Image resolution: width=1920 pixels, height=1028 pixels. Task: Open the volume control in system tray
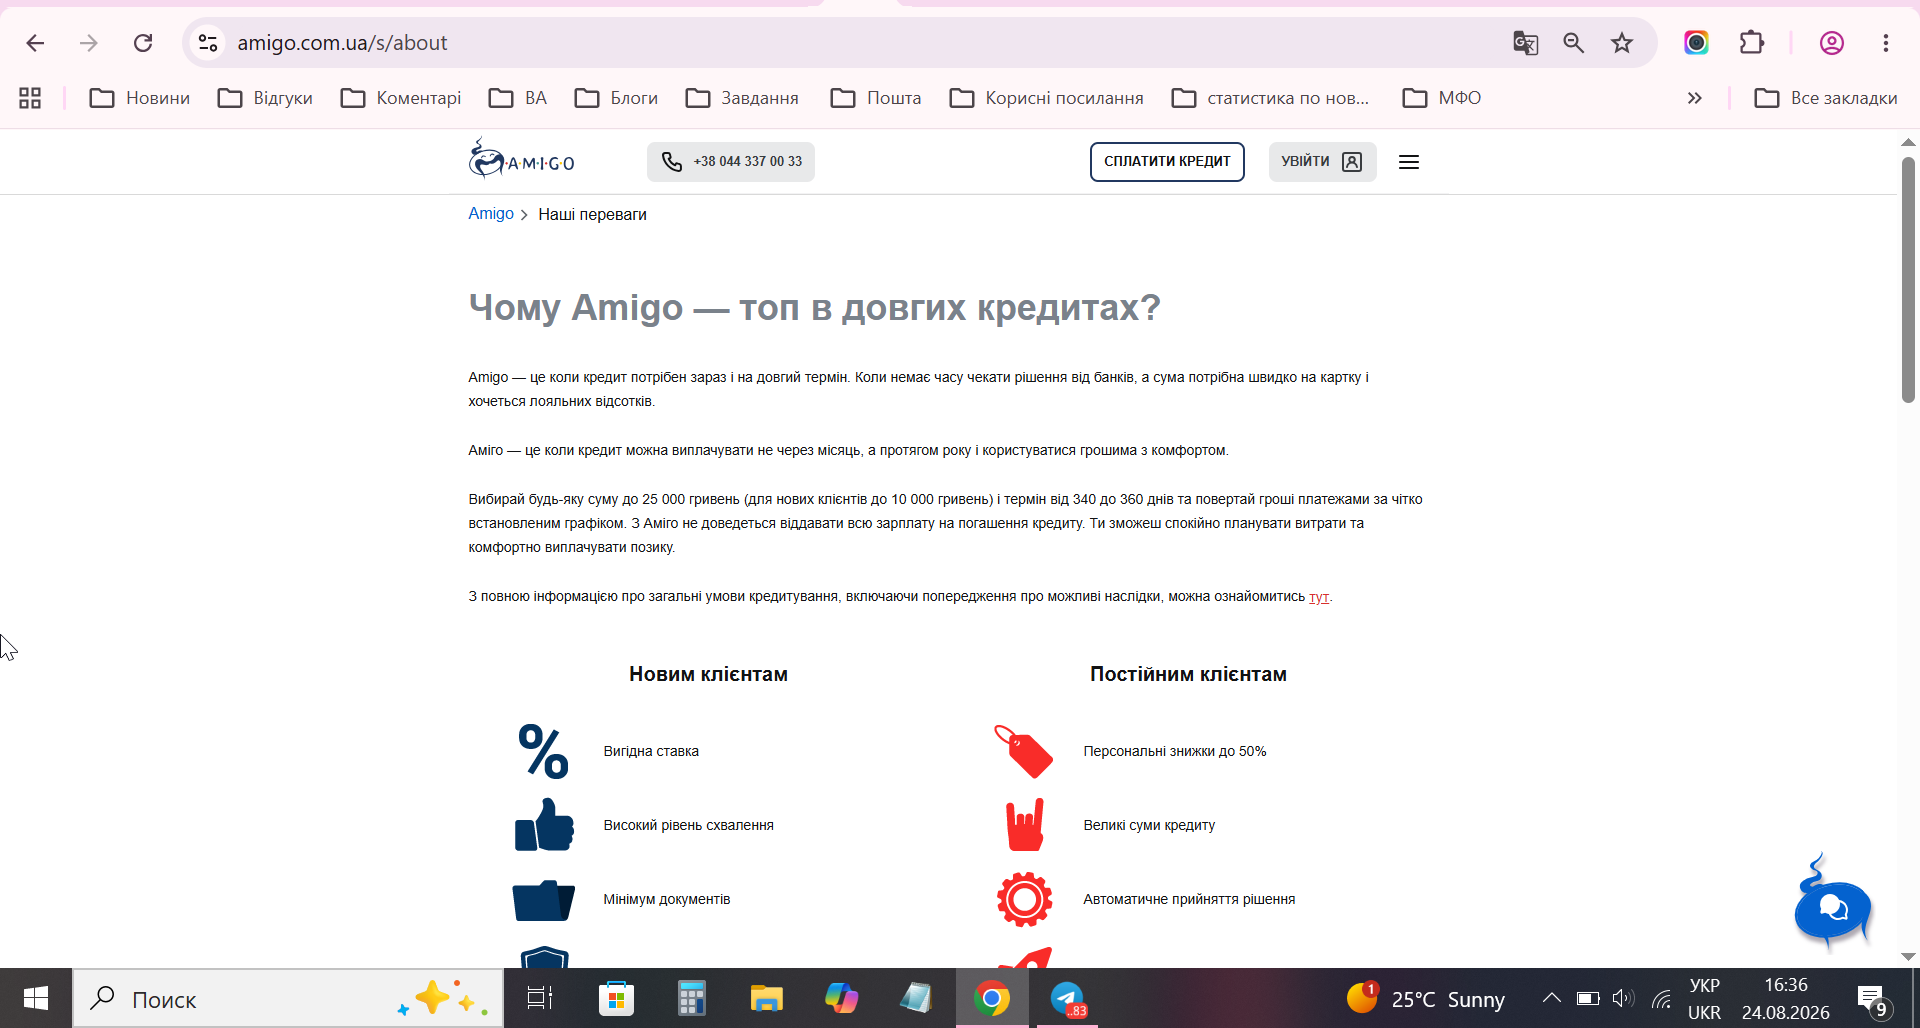tap(1623, 998)
